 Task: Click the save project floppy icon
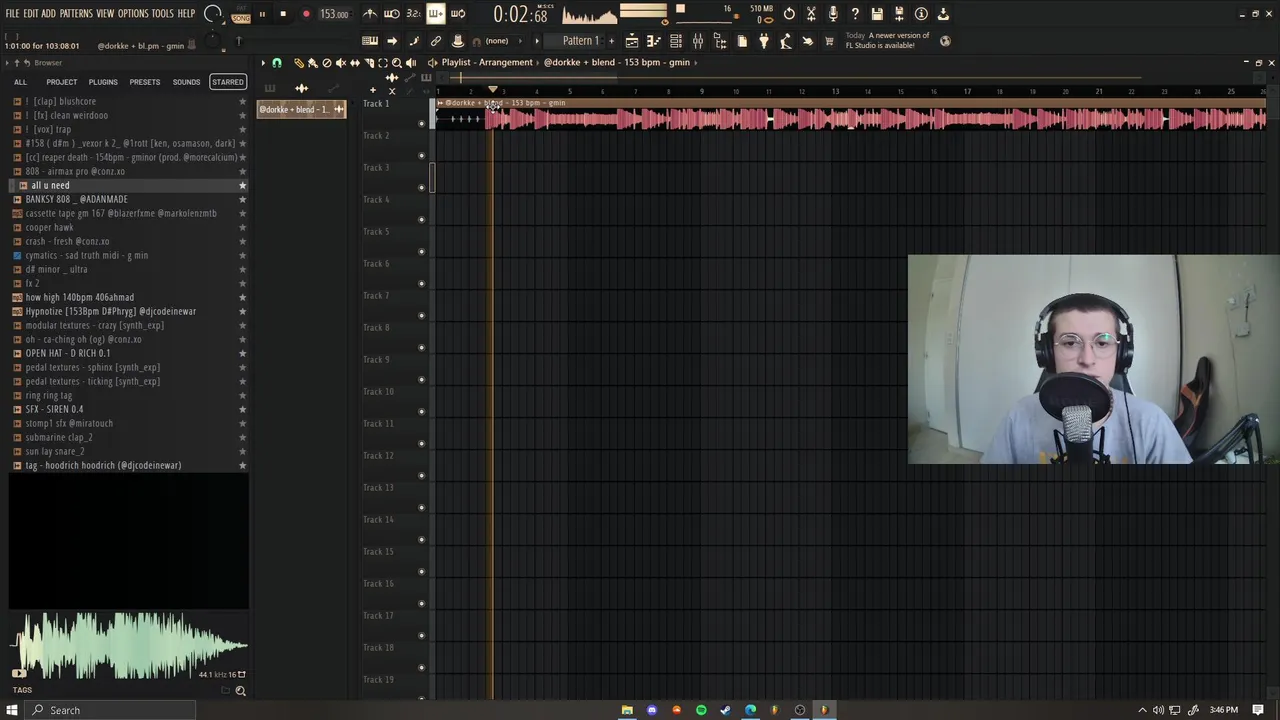tap(877, 14)
